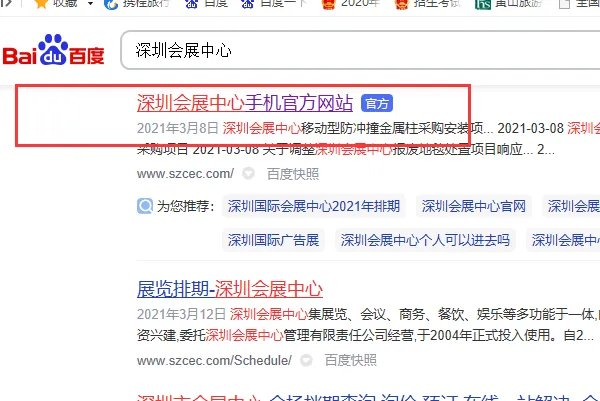Open the 展览排期-深圳会展中心 result link
The height and width of the screenshot is (401, 600).
point(230,289)
